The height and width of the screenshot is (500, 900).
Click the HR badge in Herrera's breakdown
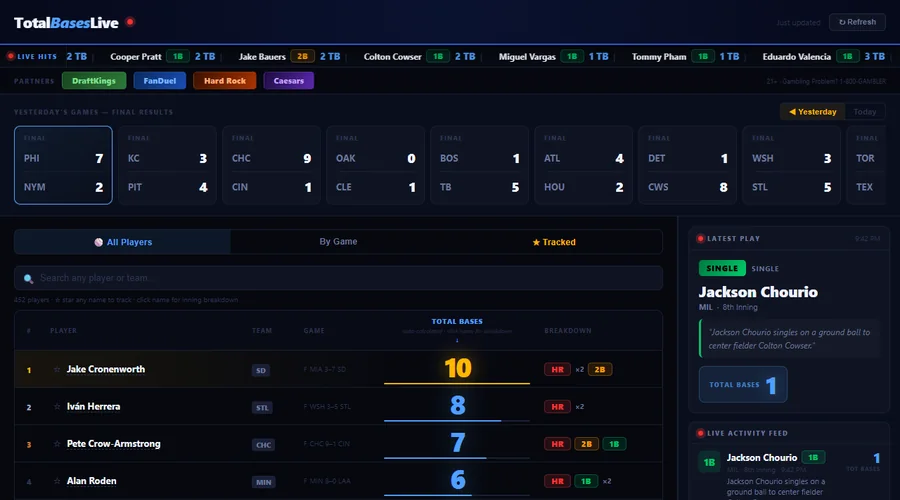pyautogui.click(x=557, y=407)
